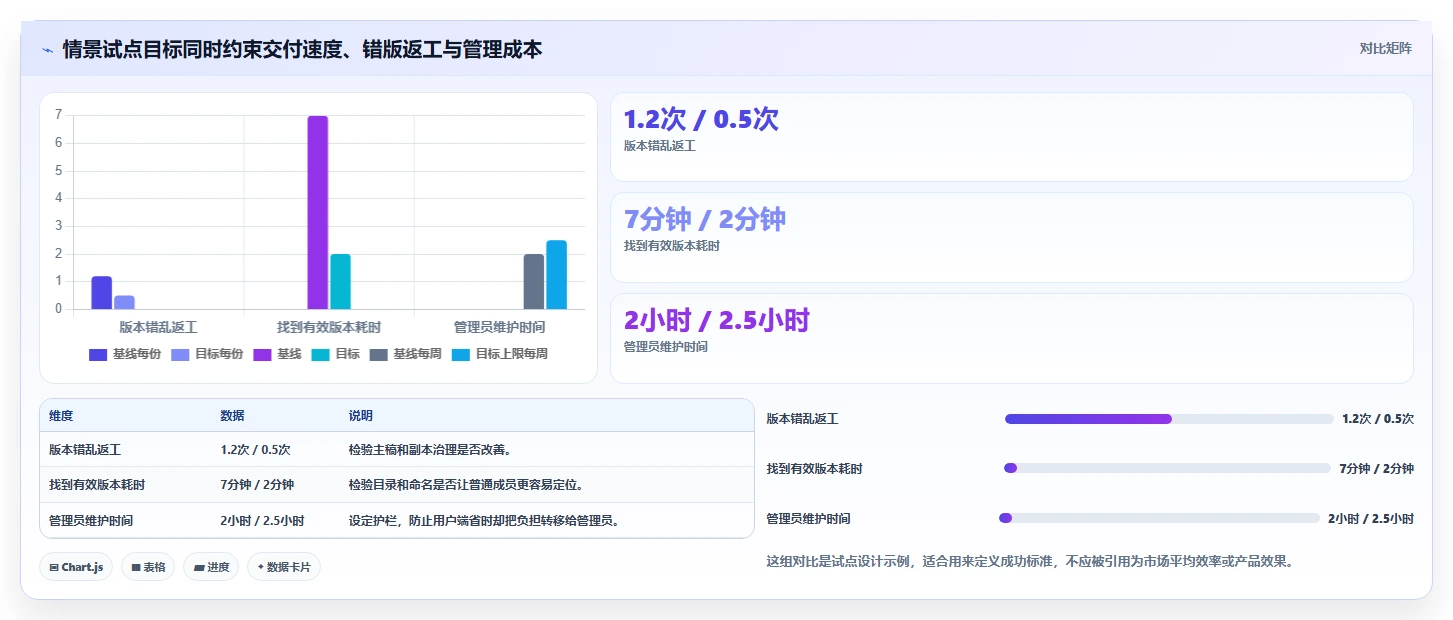Click the 7分钟 / 2分钟 data card
1453x620 pixels.
1012,237
